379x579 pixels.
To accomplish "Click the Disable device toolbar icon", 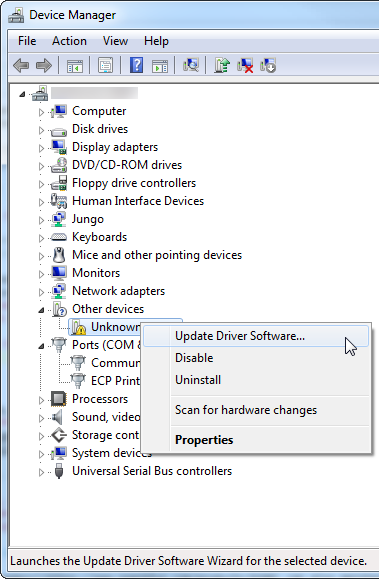I will (268, 65).
